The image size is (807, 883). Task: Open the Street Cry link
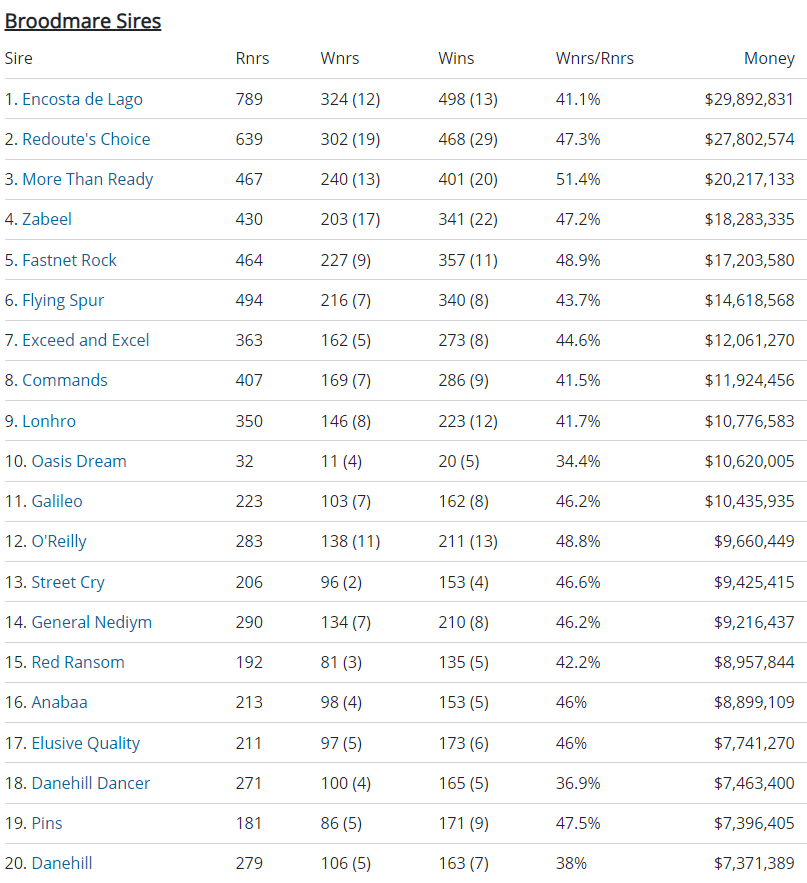[68, 582]
